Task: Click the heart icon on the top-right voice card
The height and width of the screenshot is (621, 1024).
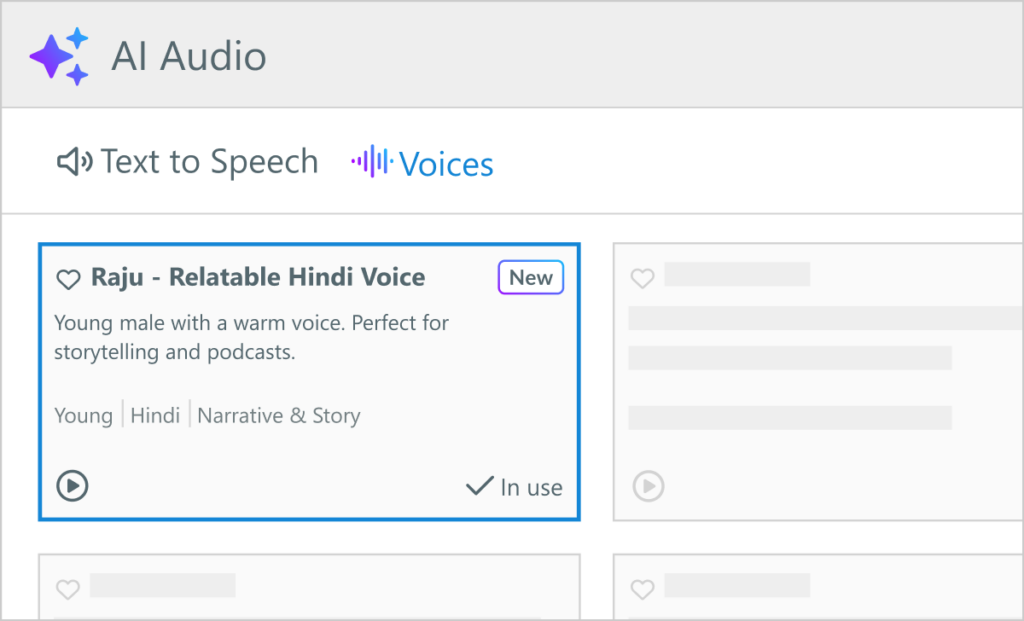Action: (642, 275)
